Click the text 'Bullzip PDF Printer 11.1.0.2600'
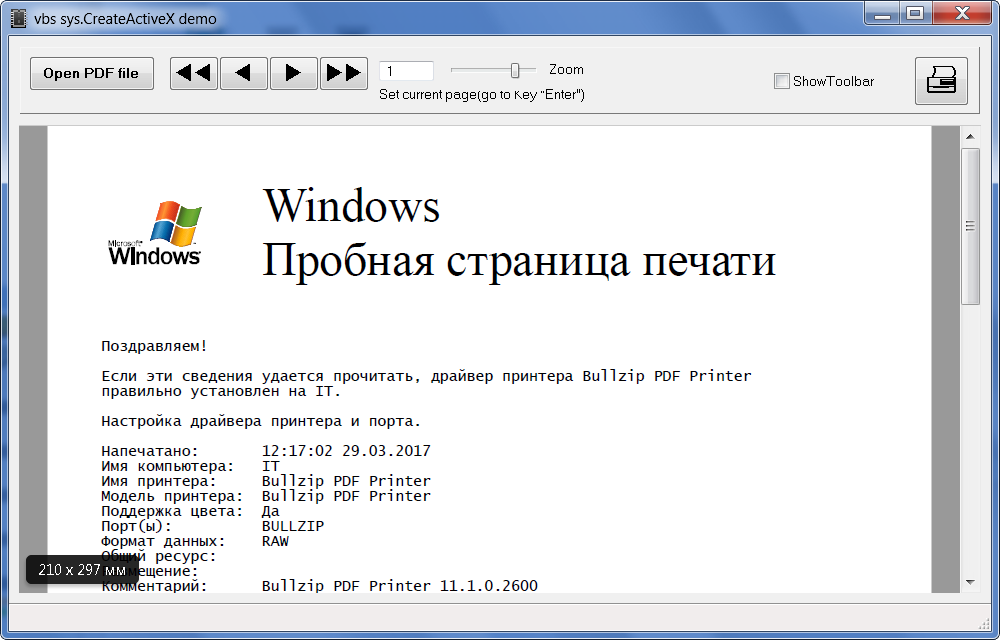 click(x=400, y=586)
